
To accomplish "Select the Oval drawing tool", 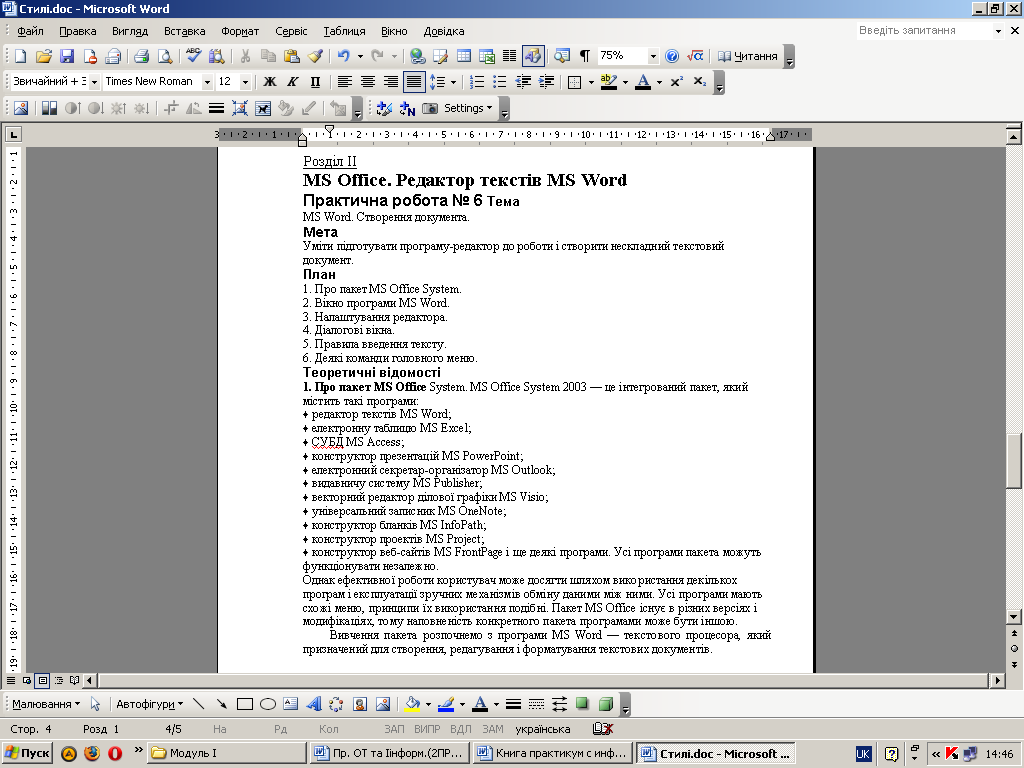I will (x=268, y=704).
